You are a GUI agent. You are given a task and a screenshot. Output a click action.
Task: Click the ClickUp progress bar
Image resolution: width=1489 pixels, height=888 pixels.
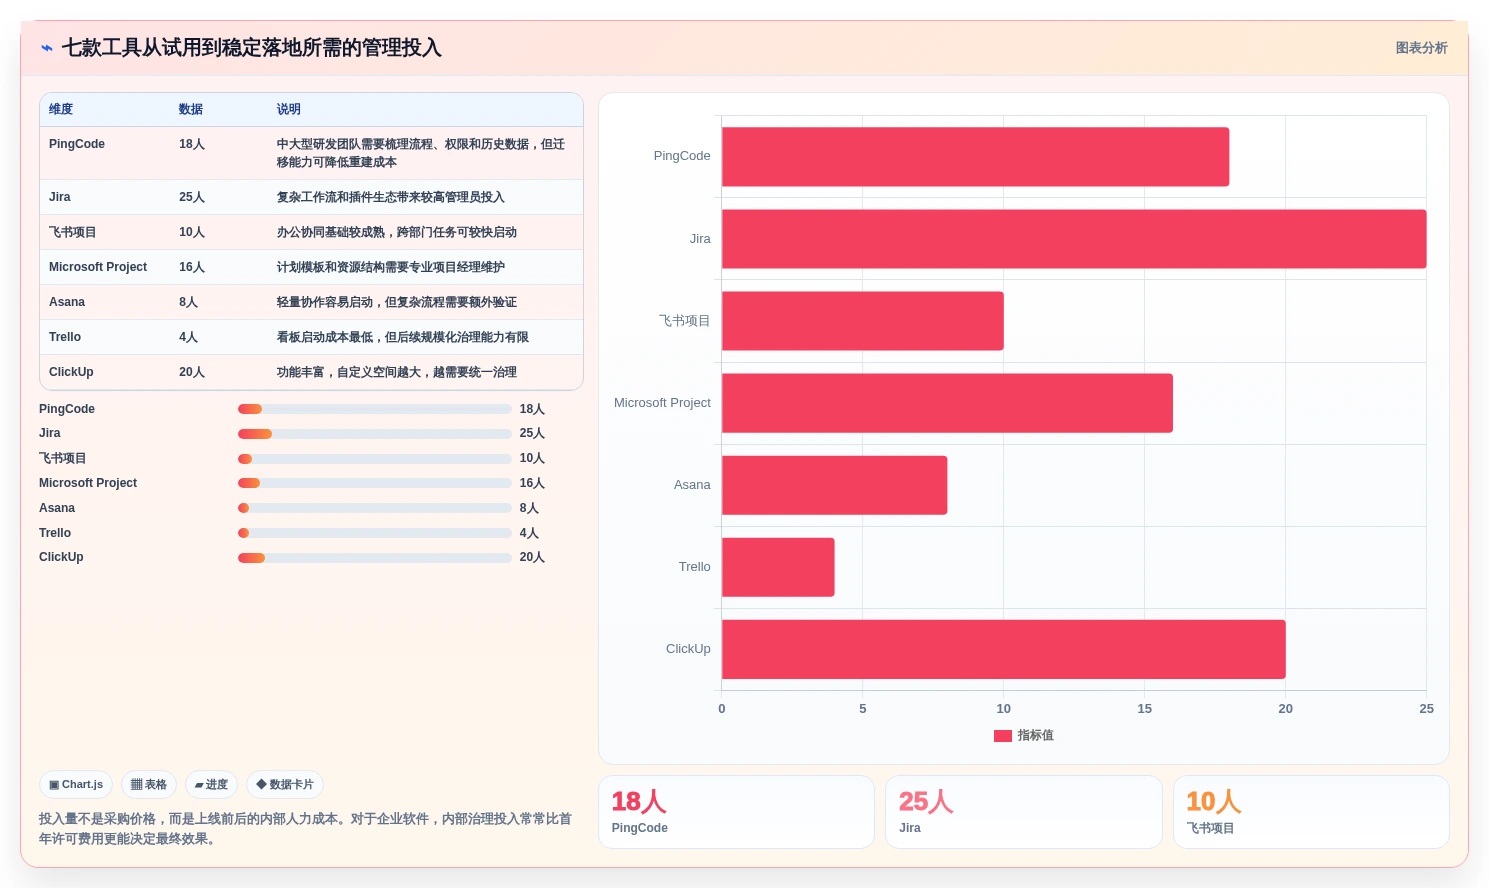375,558
